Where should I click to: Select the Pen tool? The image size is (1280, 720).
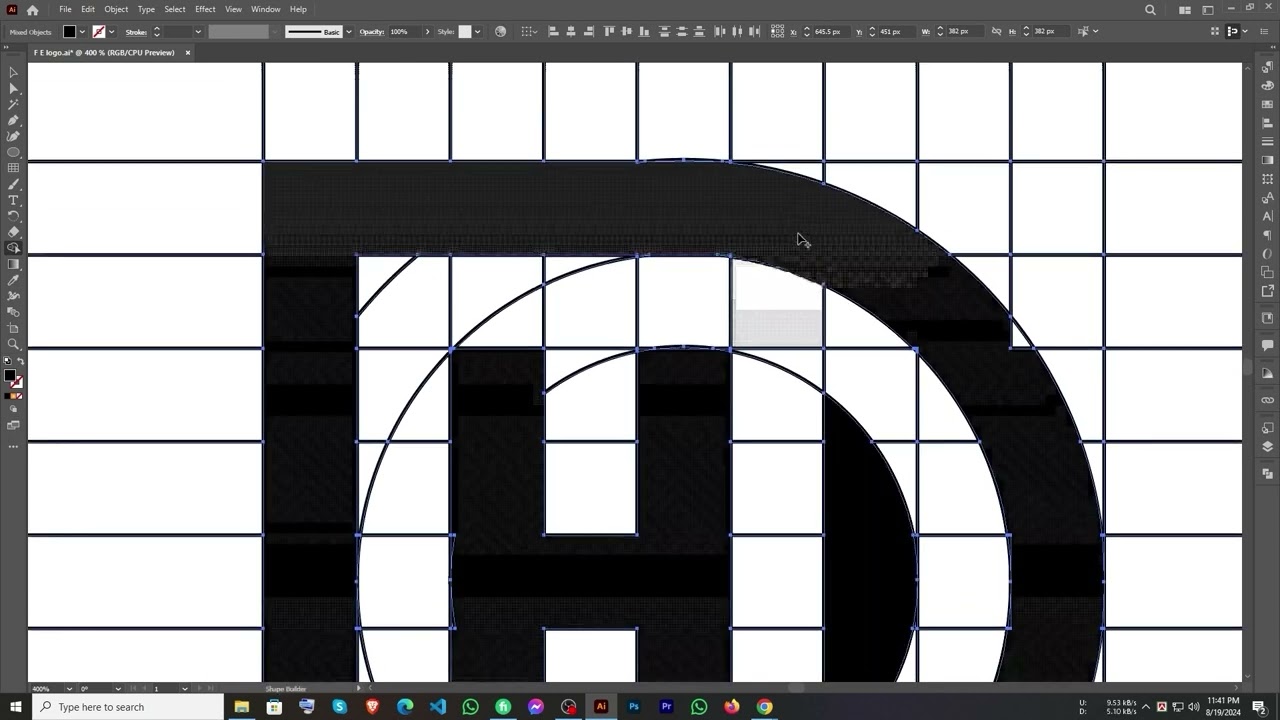tap(13, 120)
